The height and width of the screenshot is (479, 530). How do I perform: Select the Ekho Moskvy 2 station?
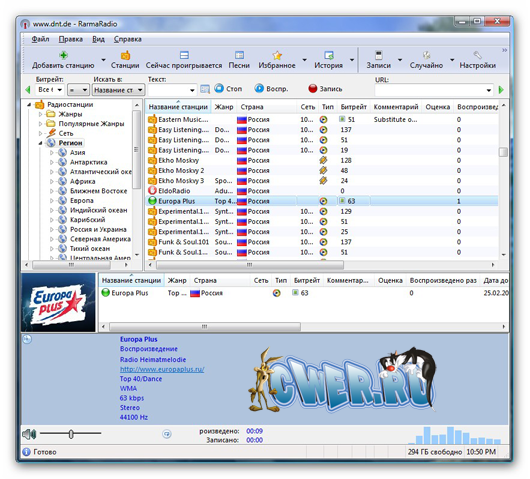coord(323,170)
